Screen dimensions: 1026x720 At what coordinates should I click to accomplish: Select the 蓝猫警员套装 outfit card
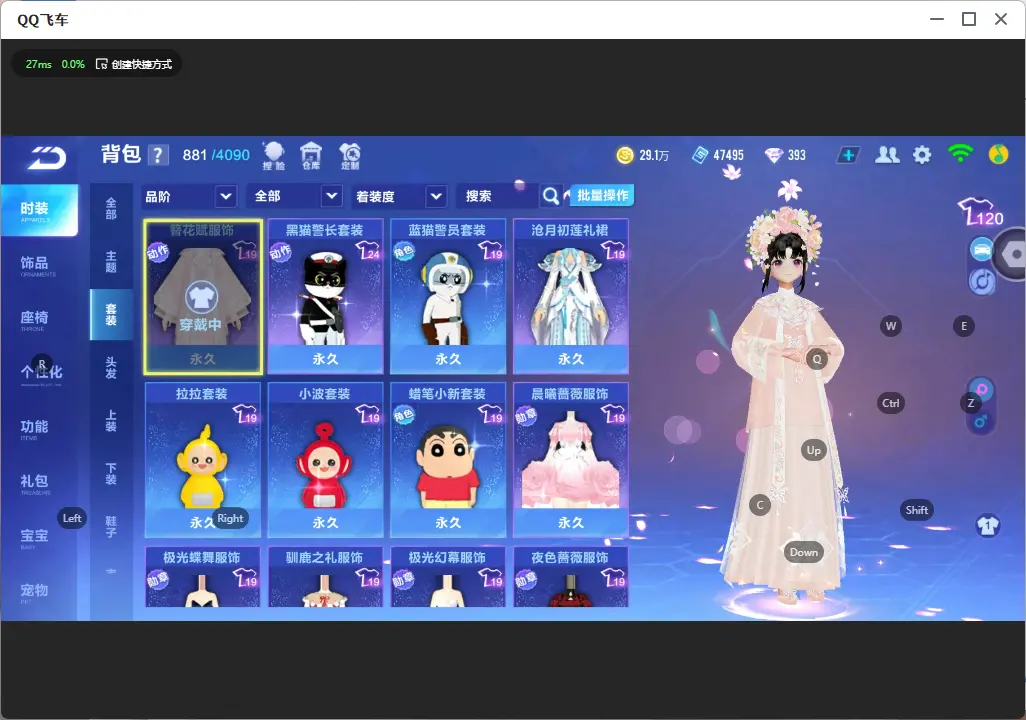pos(448,297)
